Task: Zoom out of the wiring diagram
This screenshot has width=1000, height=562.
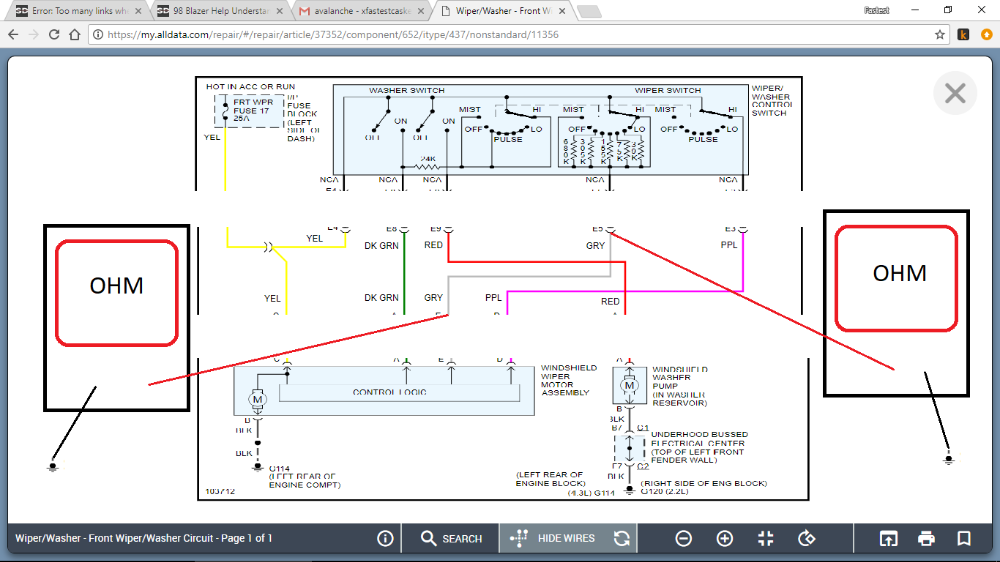Action: coord(683,538)
